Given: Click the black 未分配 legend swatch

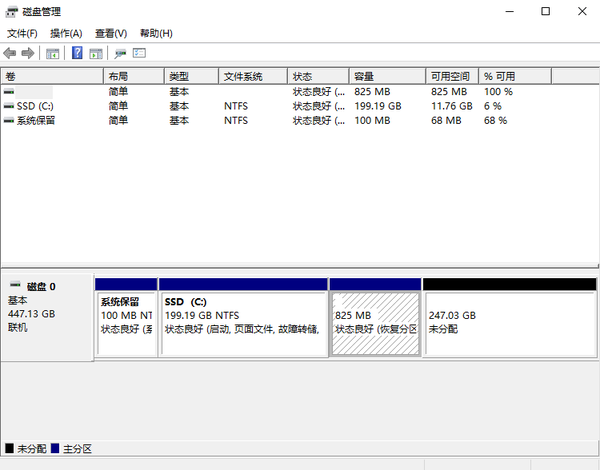Looking at the screenshot, I should (10, 448).
